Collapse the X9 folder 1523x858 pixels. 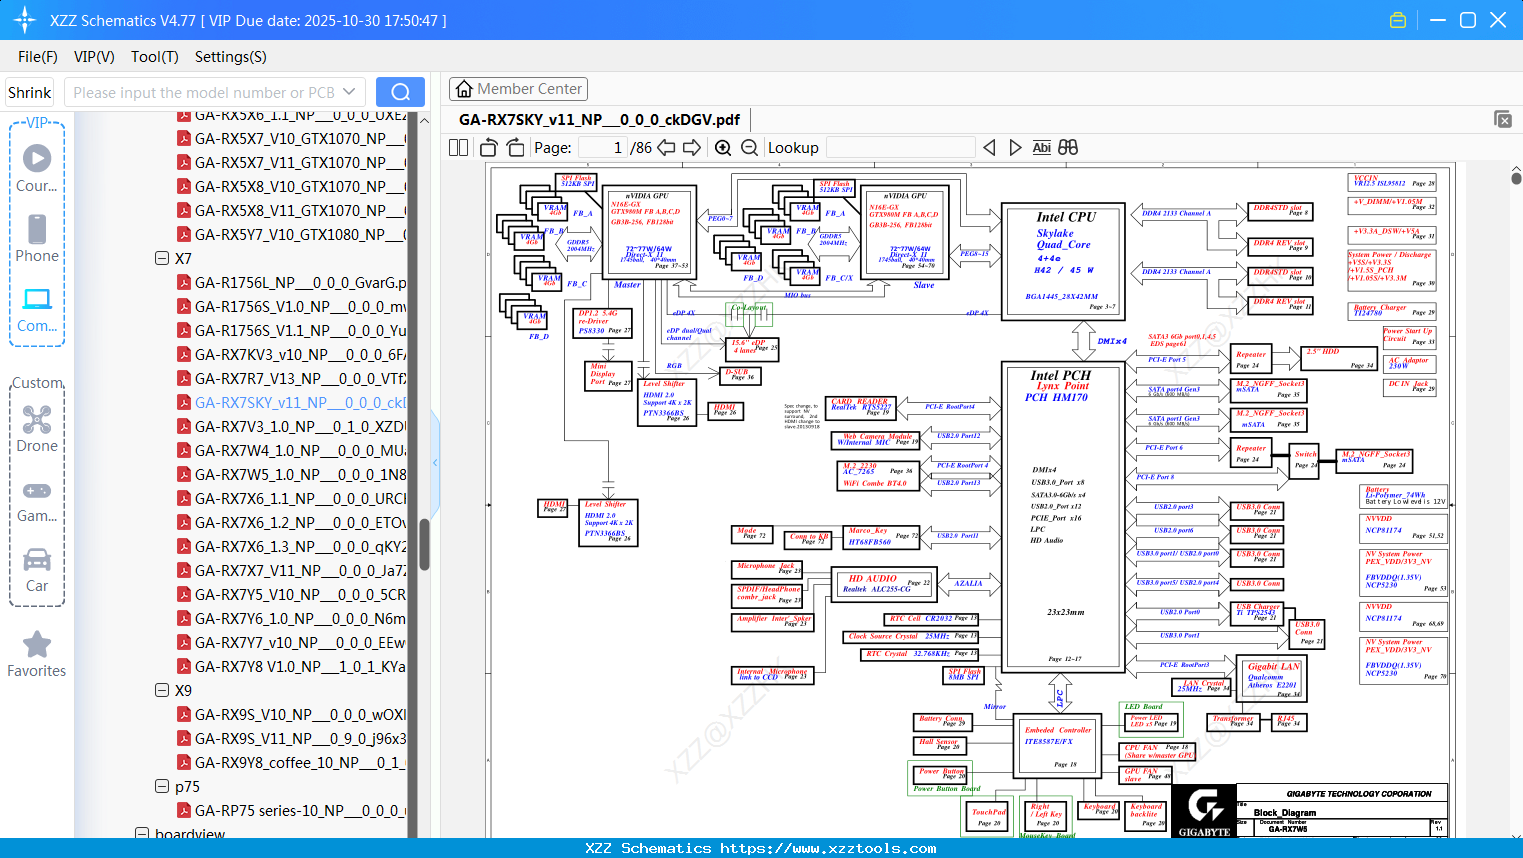pos(162,690)
